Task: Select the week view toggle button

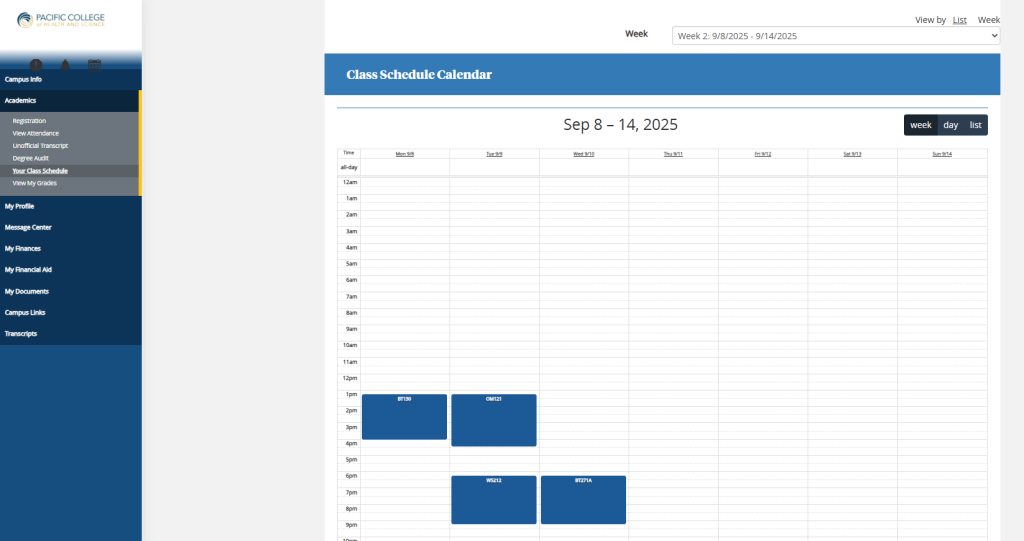Action: 921,125
